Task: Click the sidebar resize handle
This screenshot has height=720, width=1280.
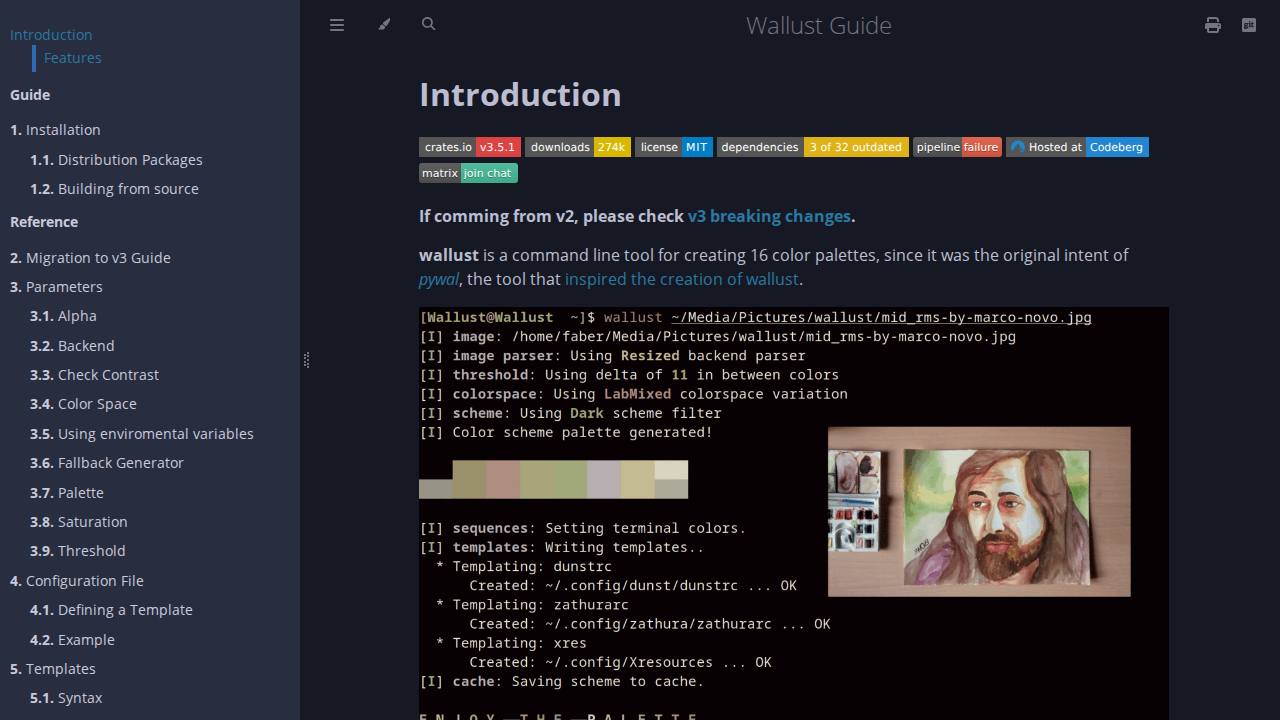Action: 305,360
